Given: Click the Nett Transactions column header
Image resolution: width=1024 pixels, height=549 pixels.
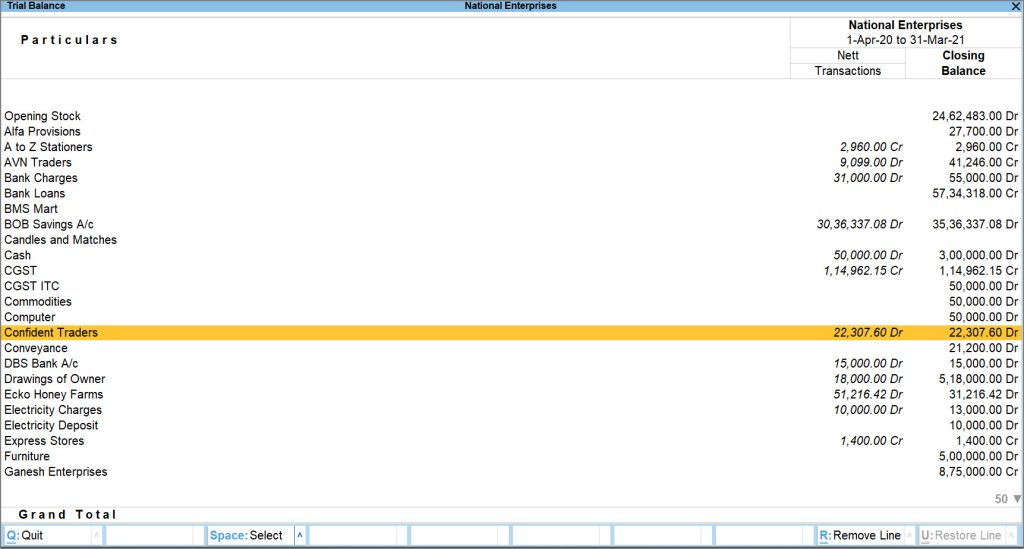Looking at the screenshot, I should click(847, 63).
